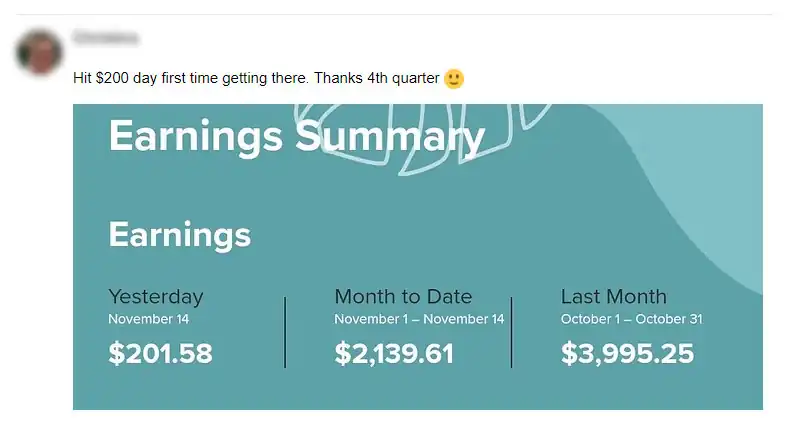Click the October 1 – October 31 range

(632, 319)
